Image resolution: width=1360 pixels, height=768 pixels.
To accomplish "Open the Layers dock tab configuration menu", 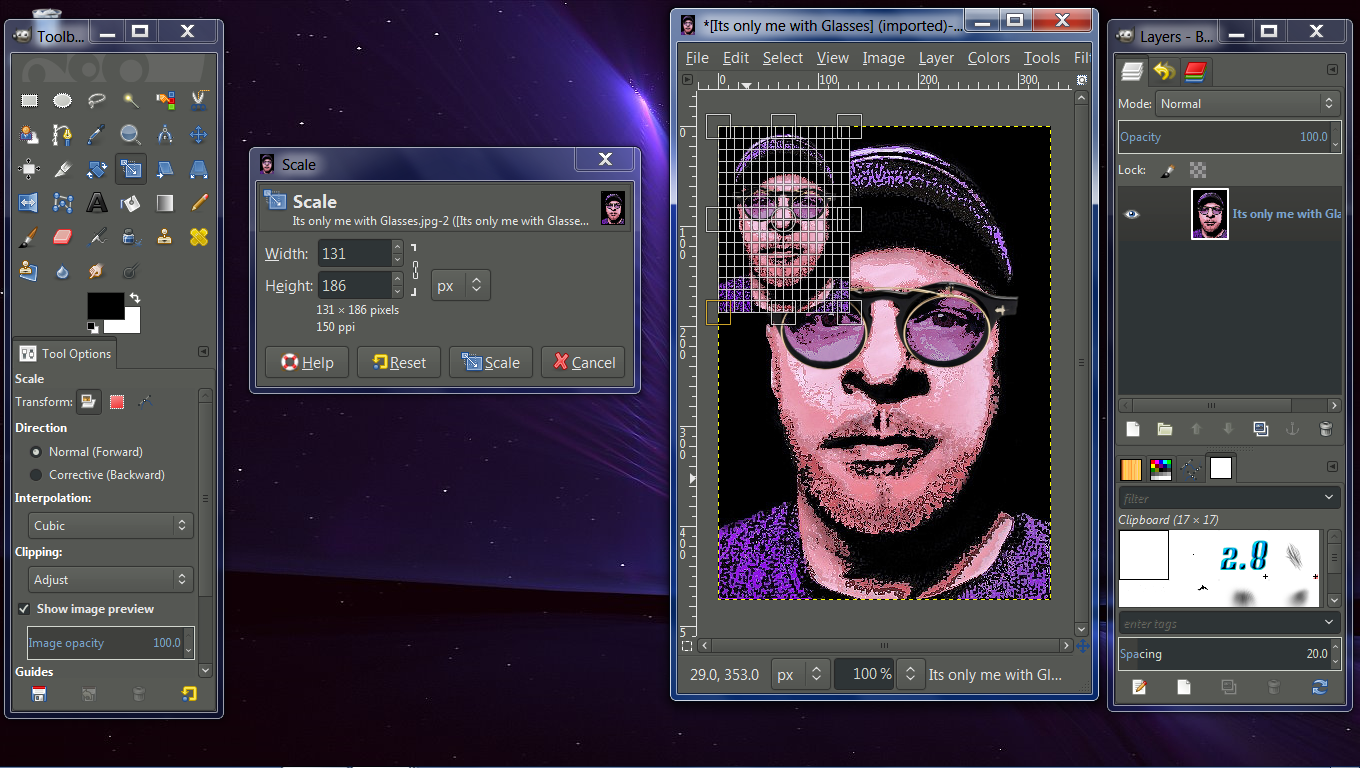I will pyautogui.click(x=1332, y=70).
